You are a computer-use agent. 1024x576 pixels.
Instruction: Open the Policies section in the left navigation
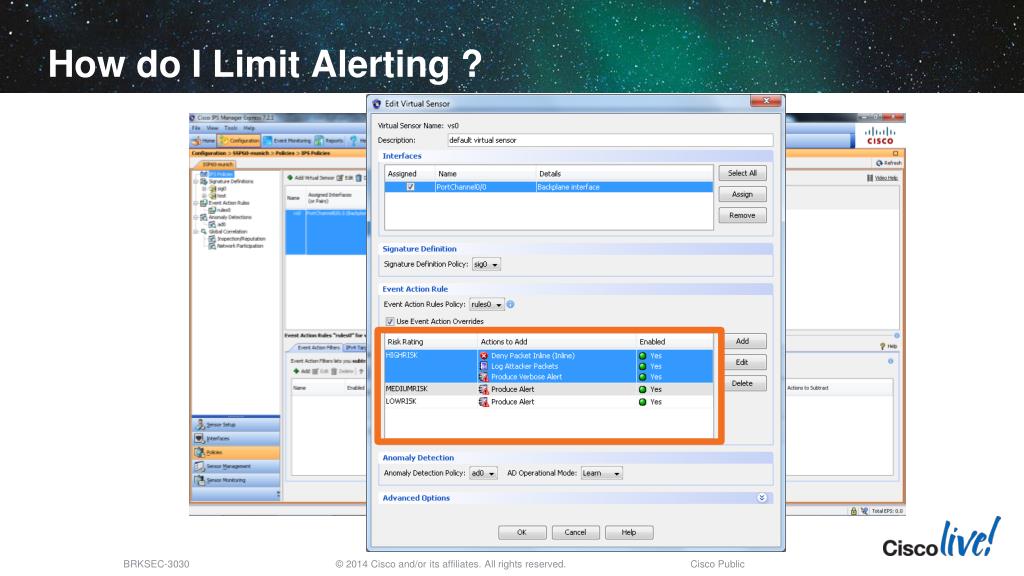point(236,452)
